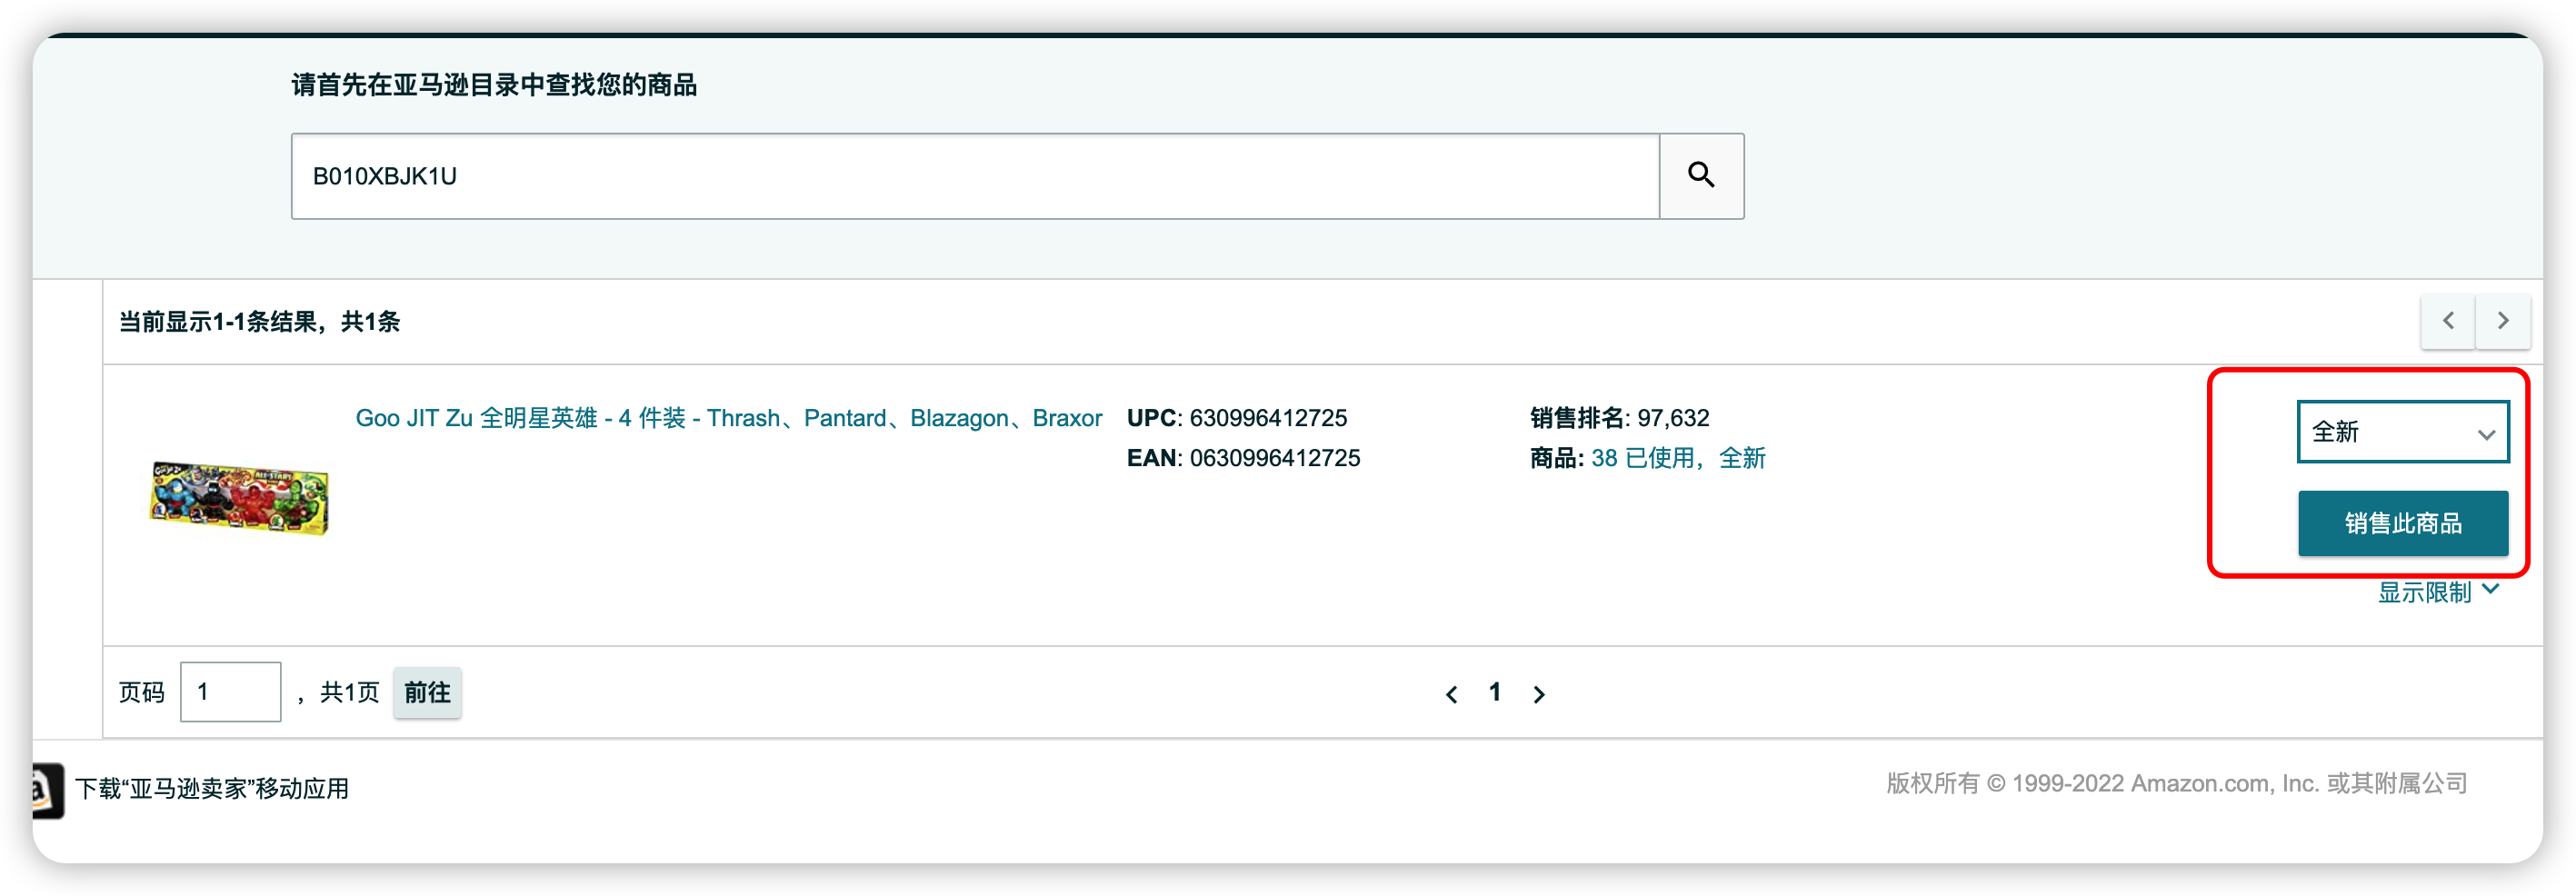Open the 38 已使用, 全新 offers link
2576x896 pixels.
pos(1678,458)
